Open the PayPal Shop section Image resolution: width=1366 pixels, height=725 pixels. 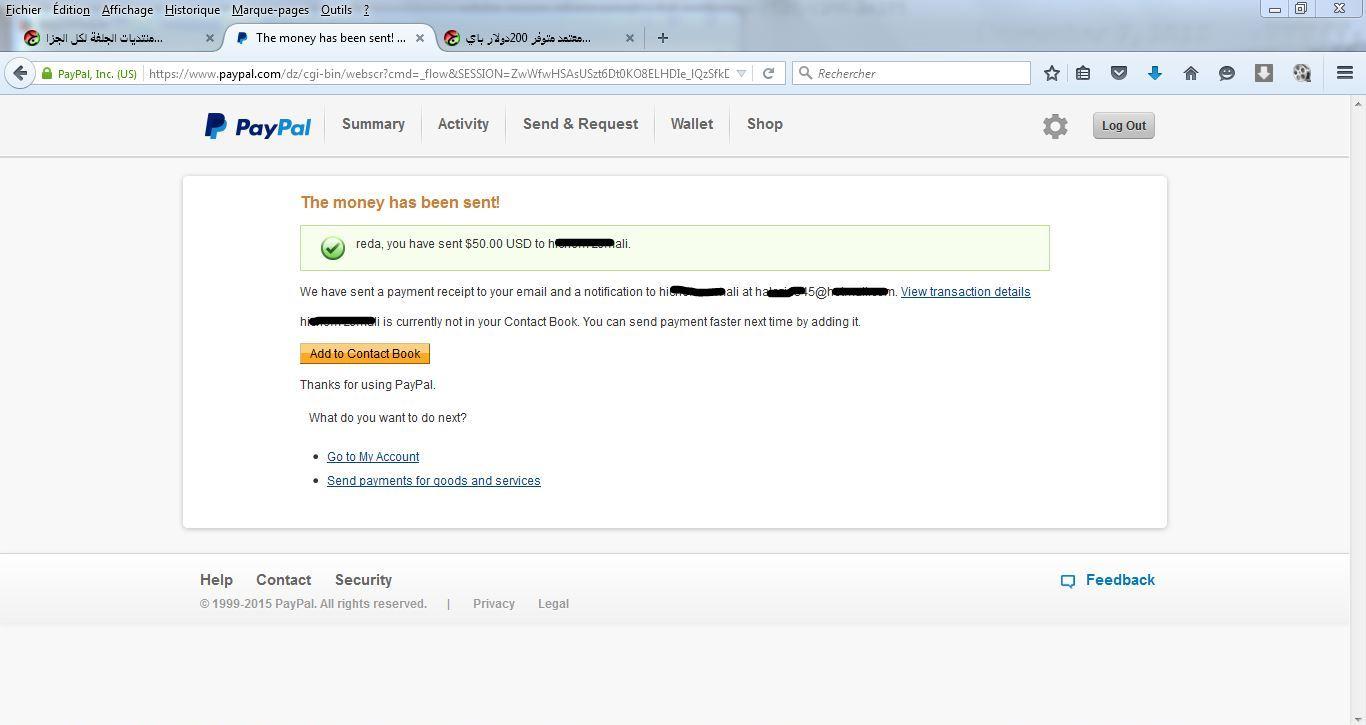(x=764, y=124)
